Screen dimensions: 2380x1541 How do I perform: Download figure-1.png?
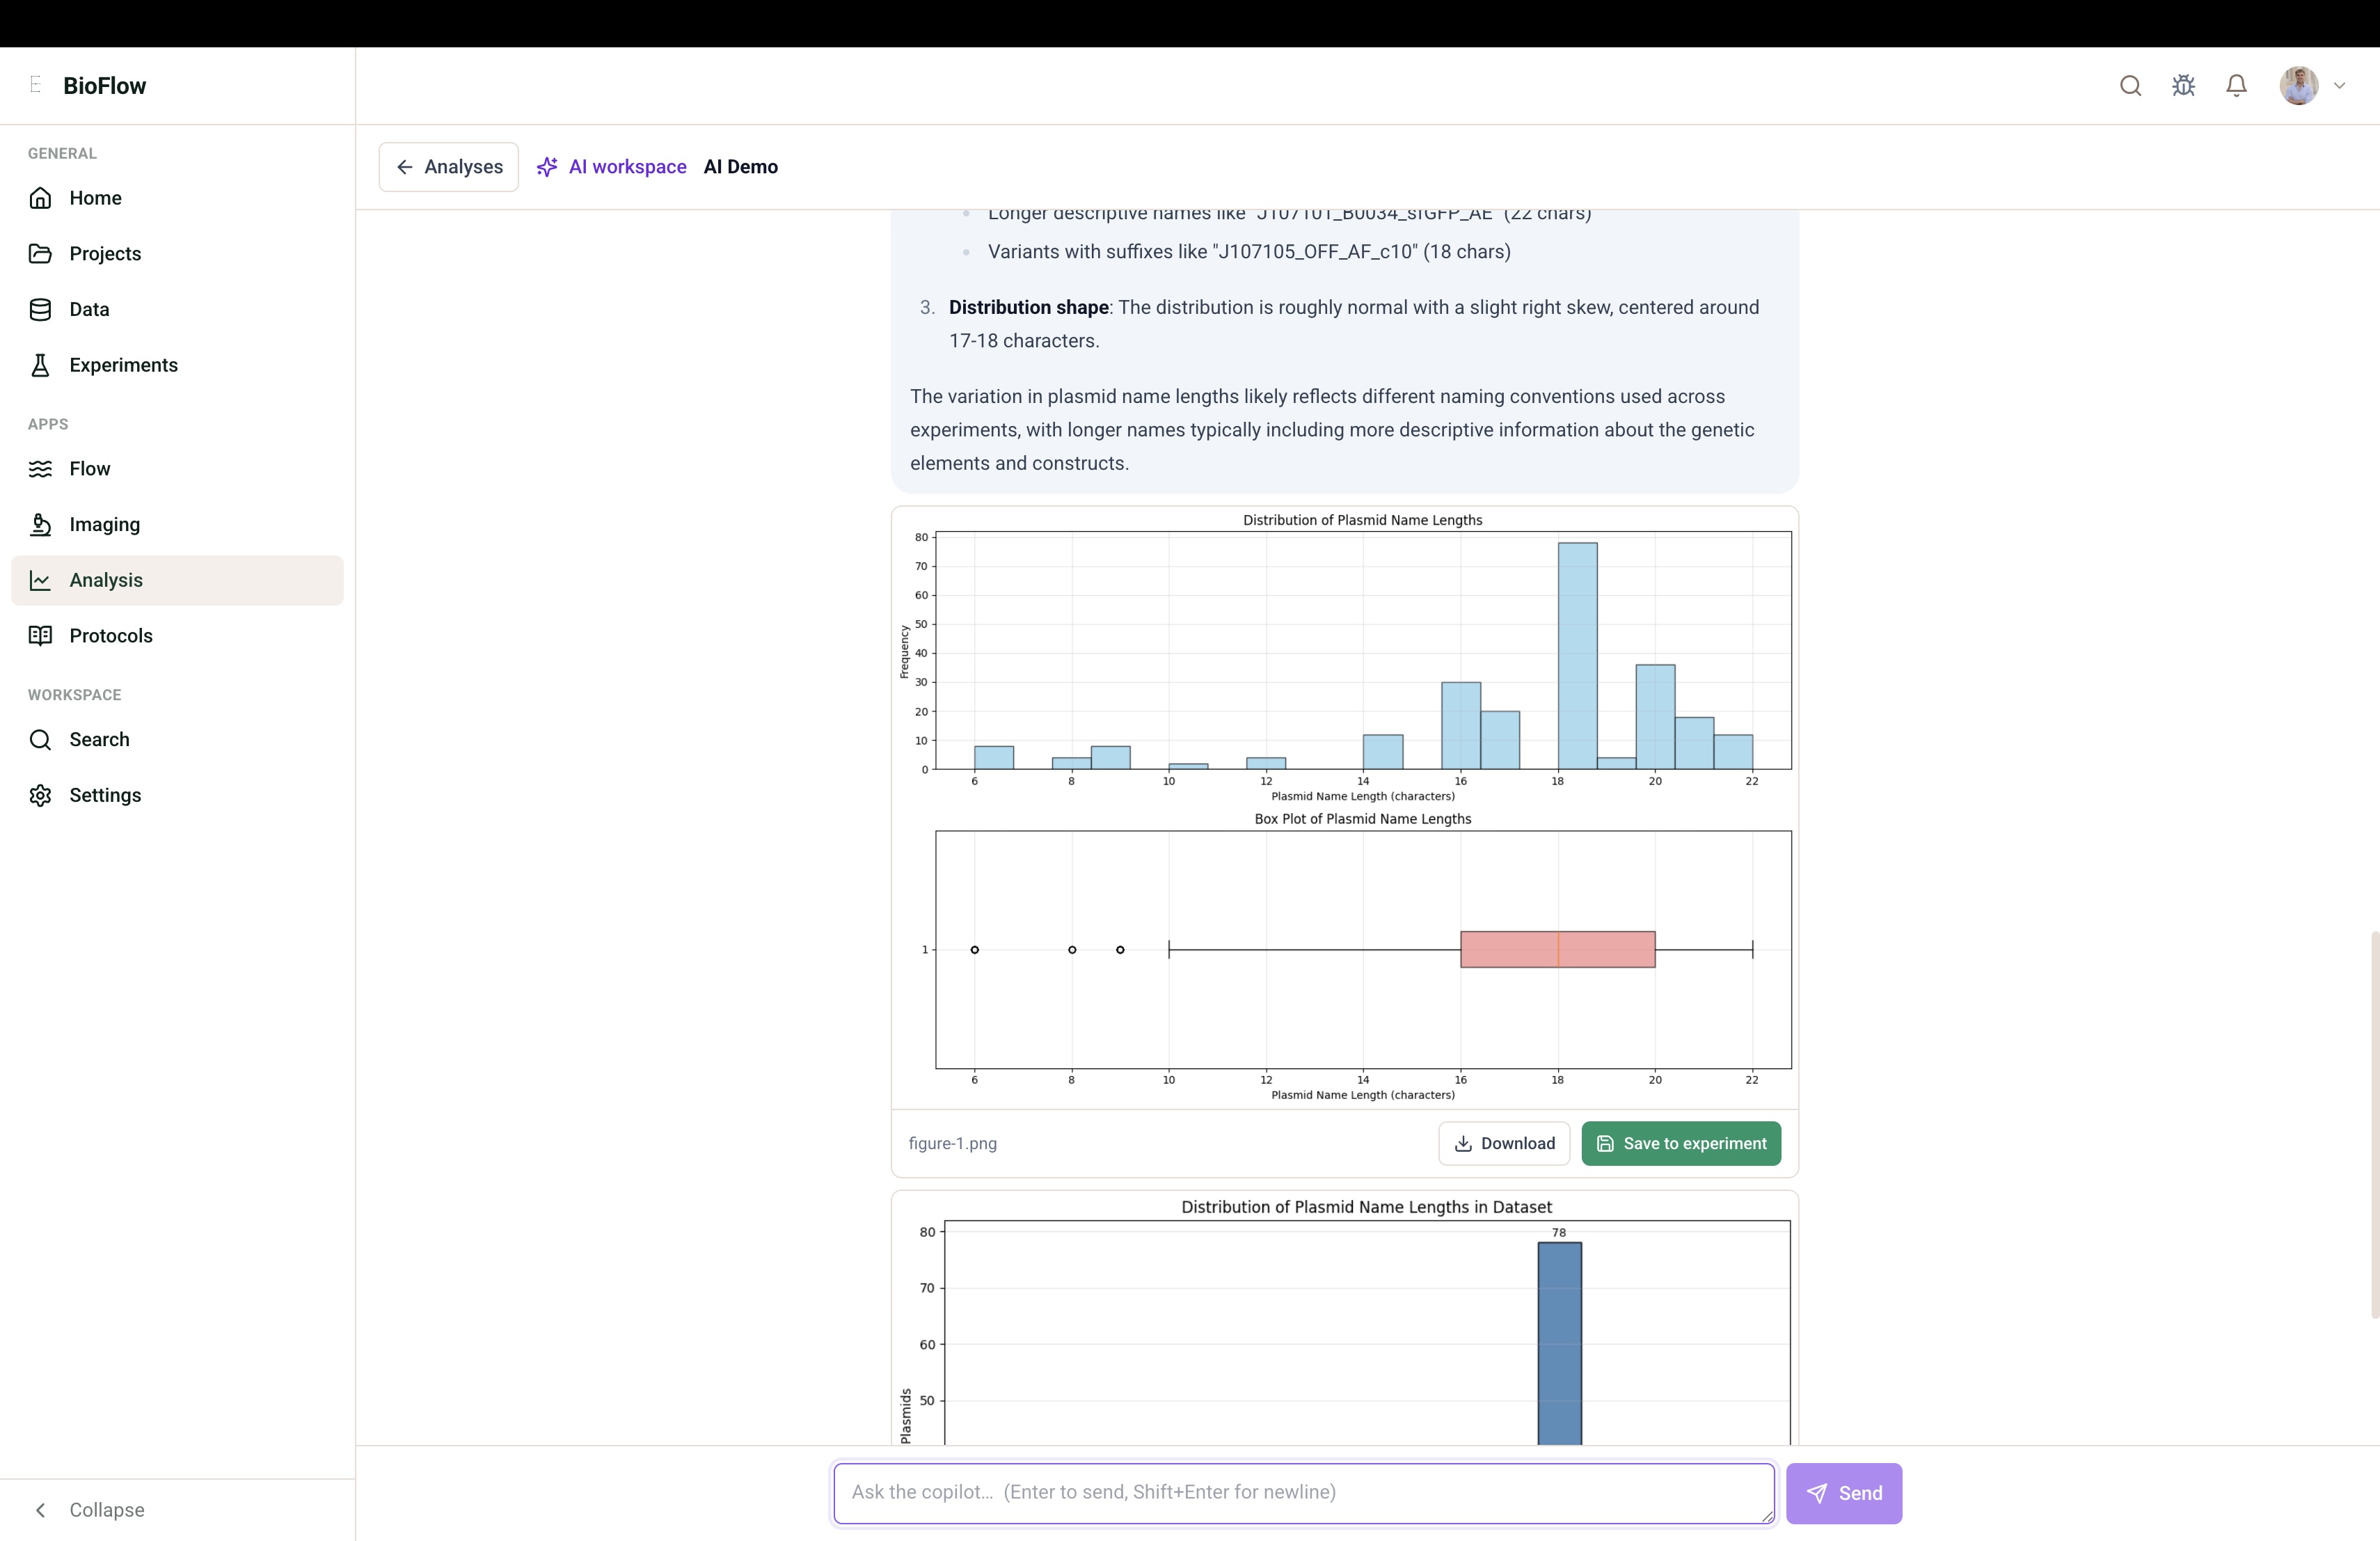coord(1504,1144)
